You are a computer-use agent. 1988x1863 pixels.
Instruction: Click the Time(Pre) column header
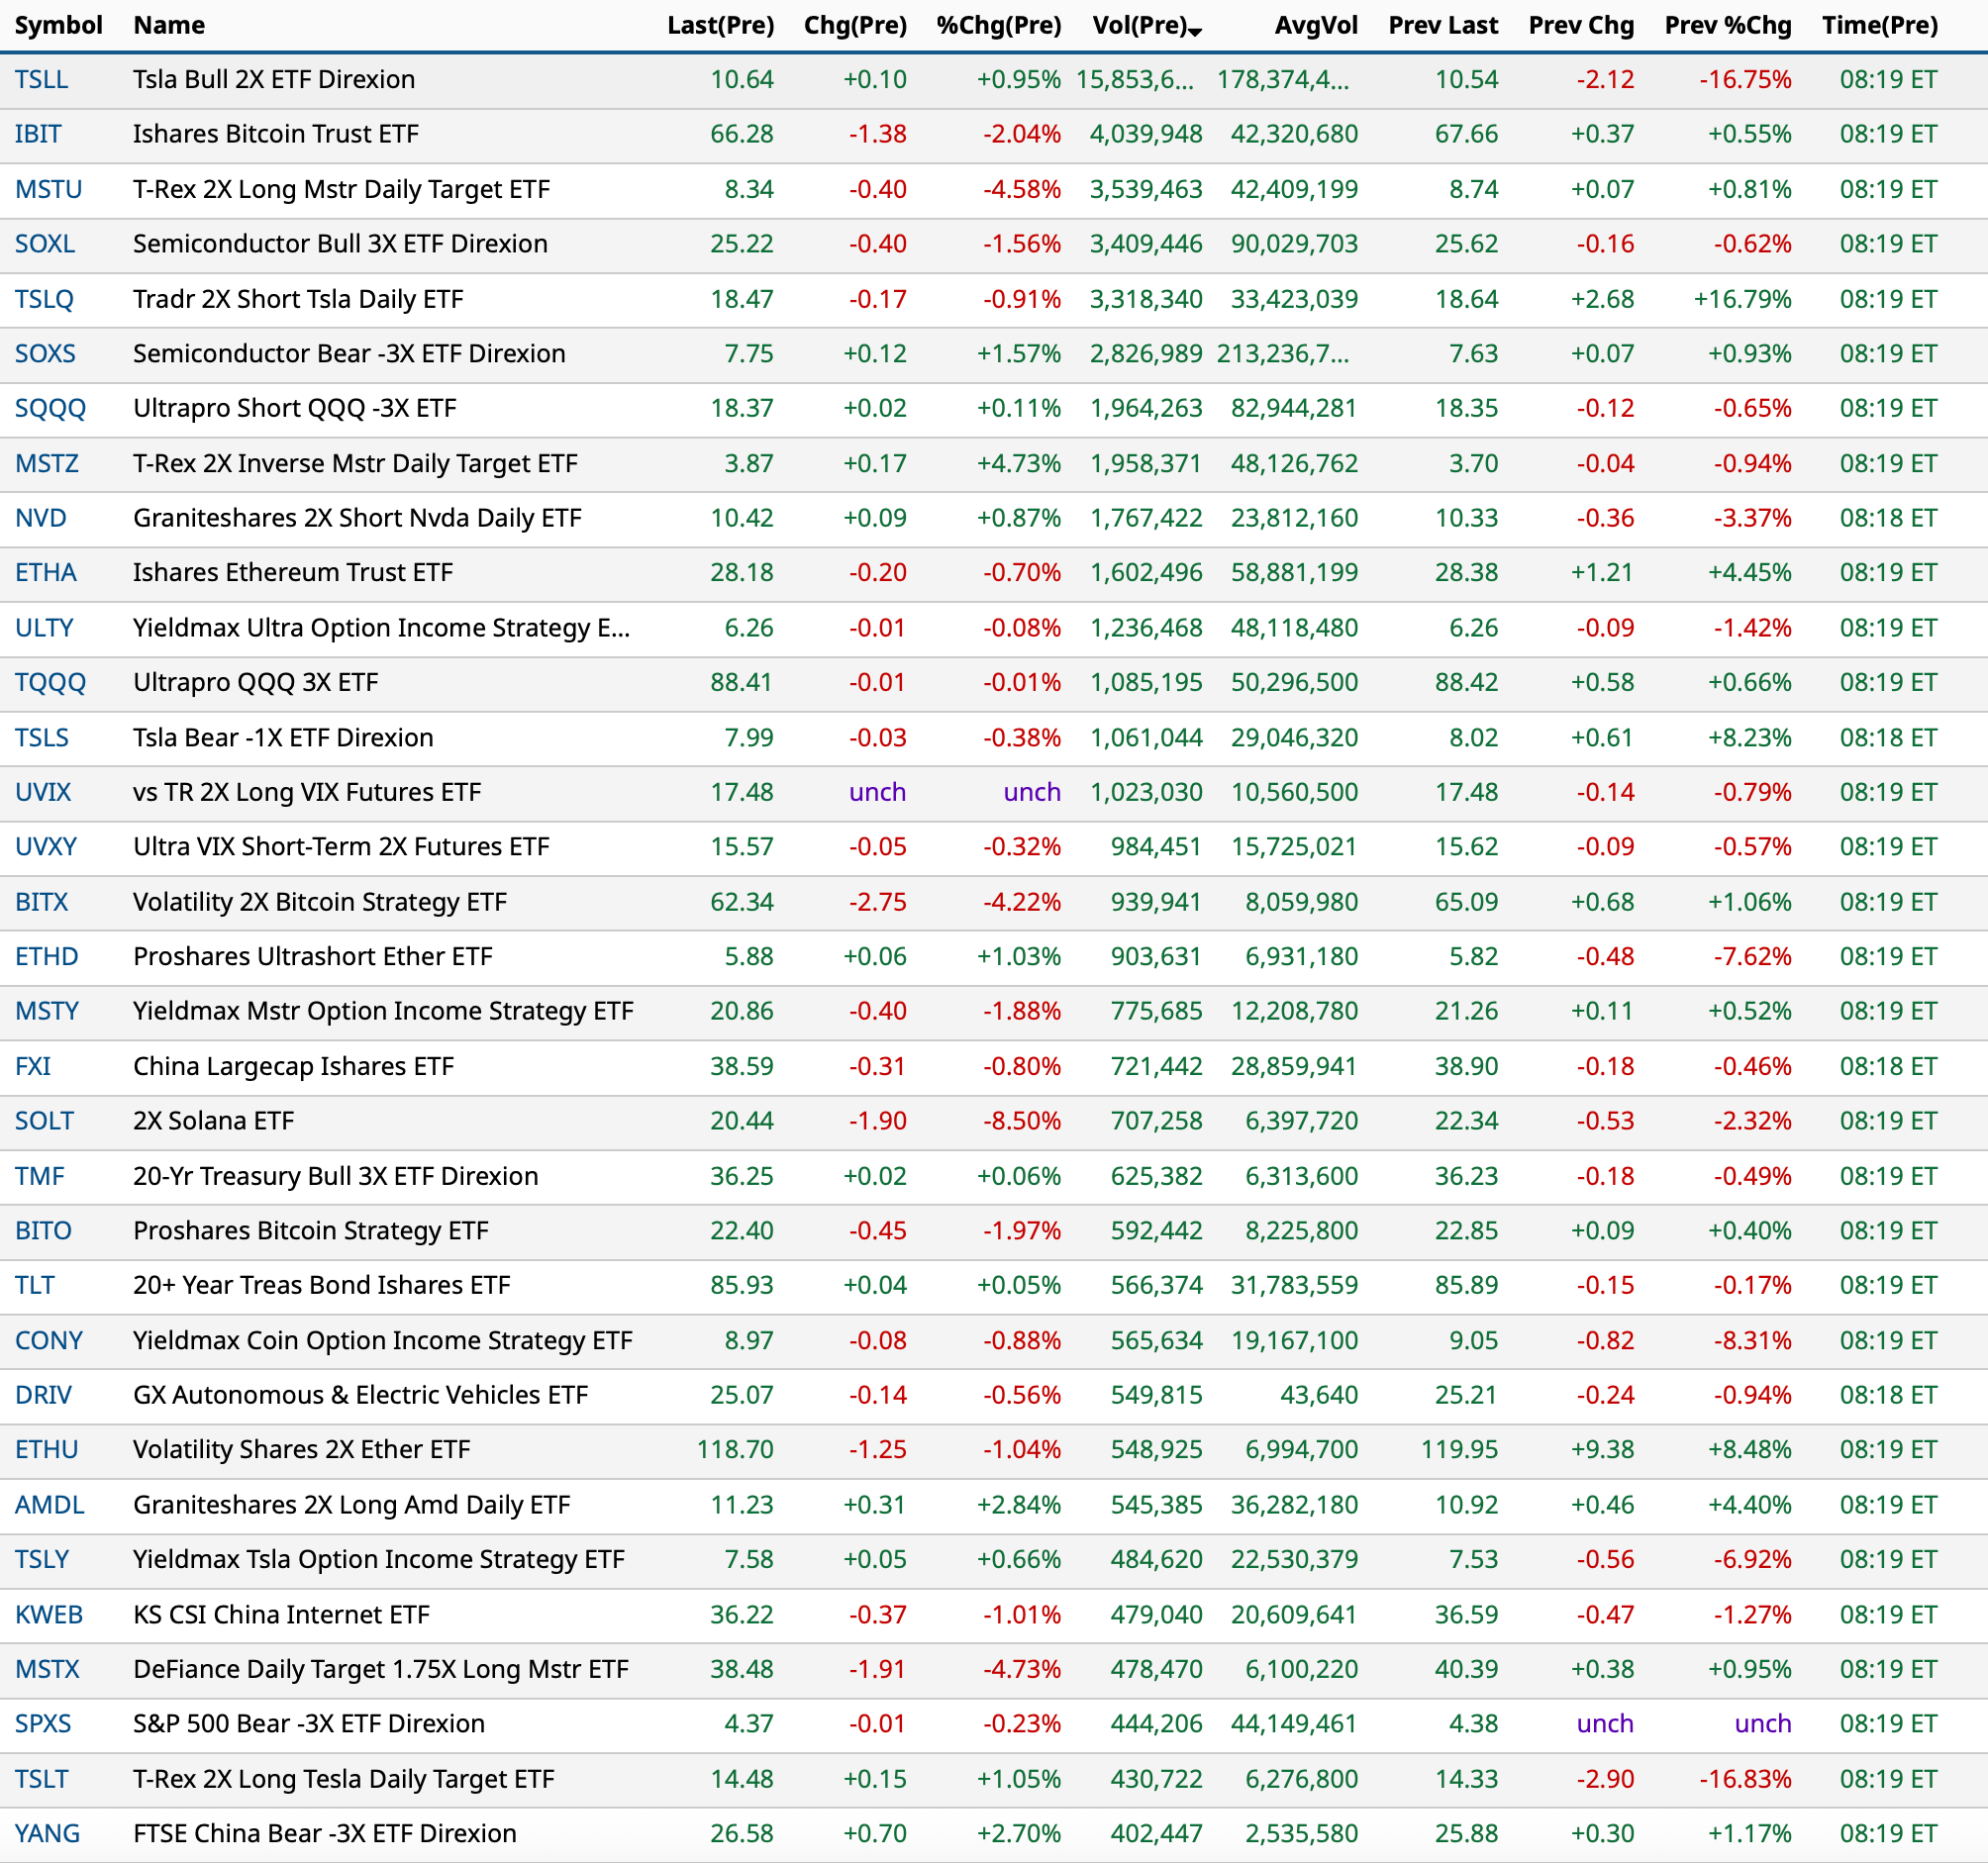click(x=1879, y=26)
